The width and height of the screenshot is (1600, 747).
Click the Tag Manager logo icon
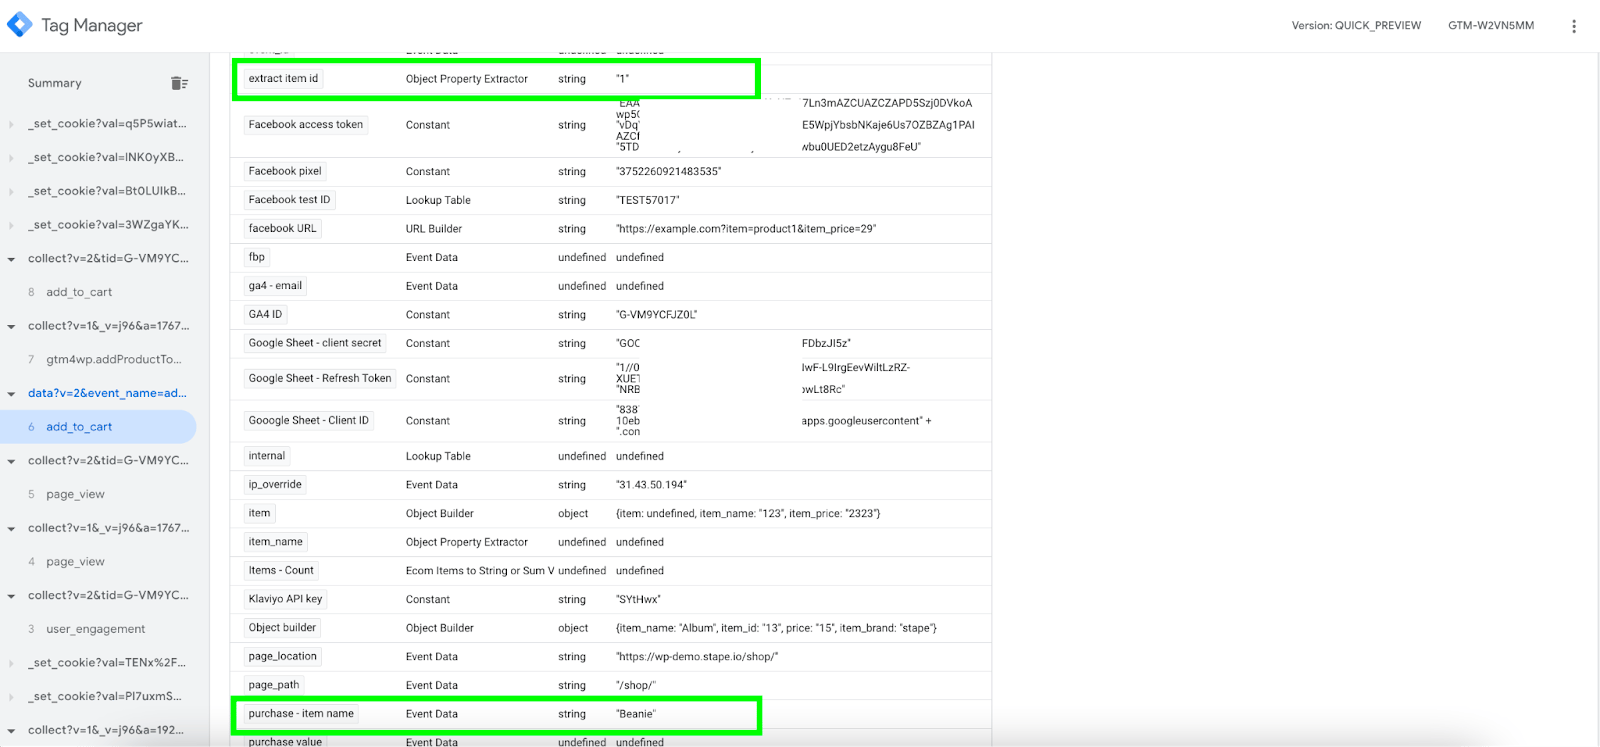point(20,24)
